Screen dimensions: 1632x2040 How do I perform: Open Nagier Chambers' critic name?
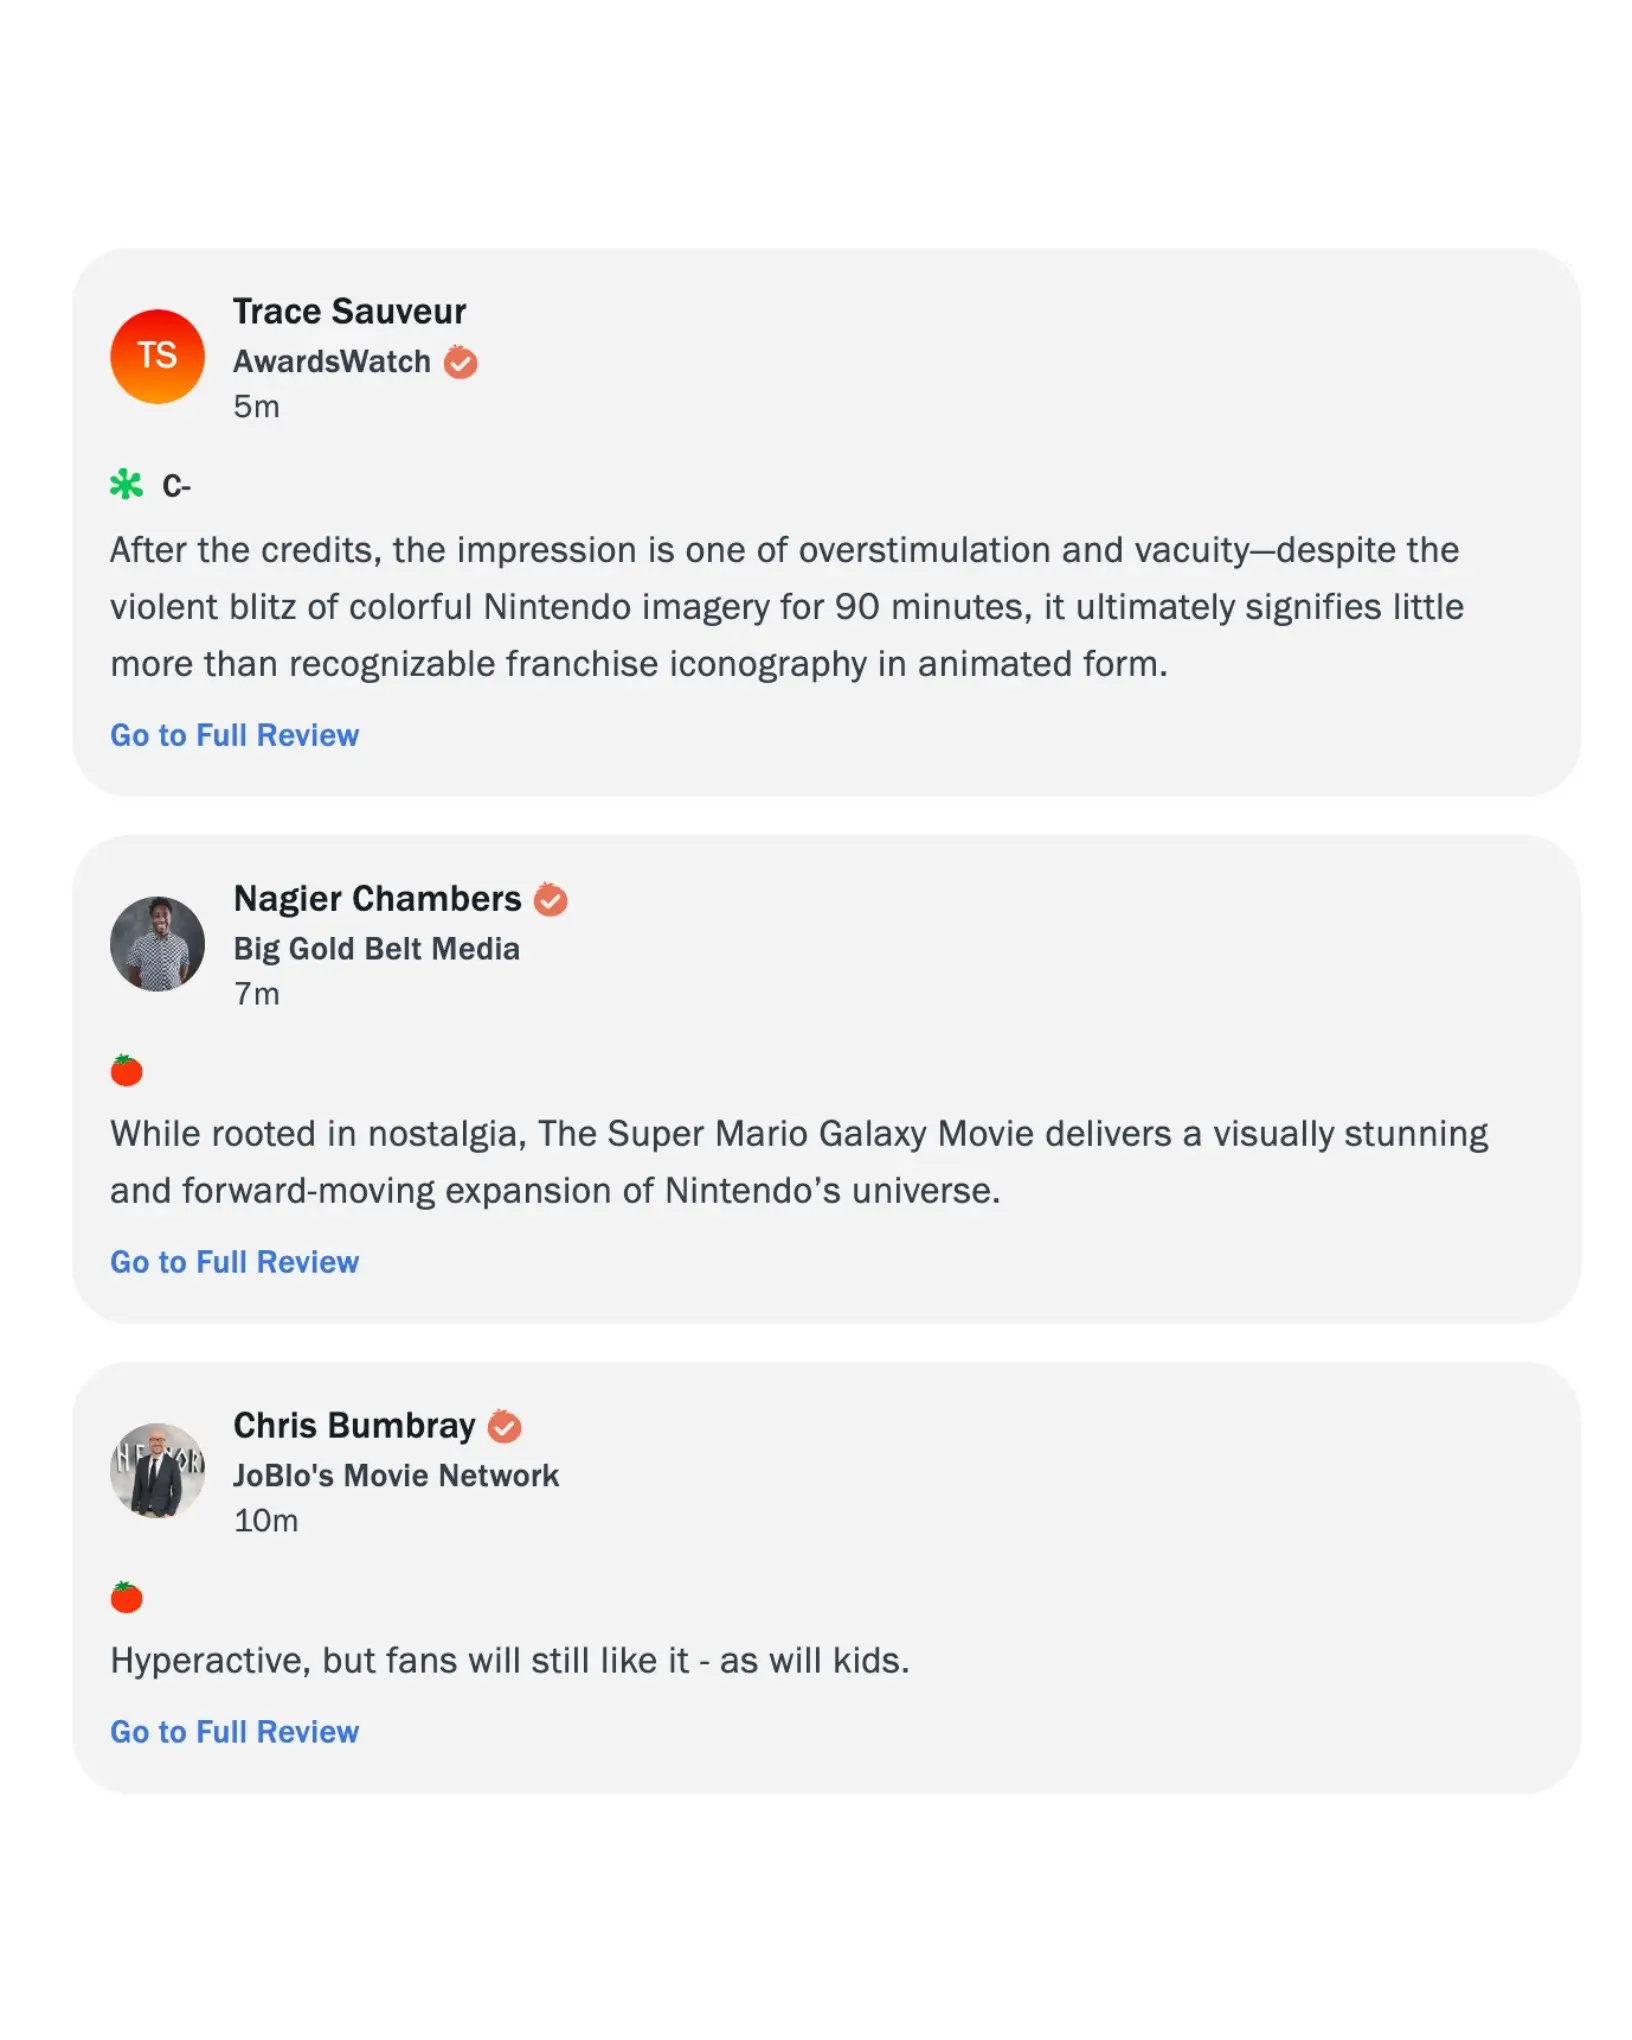click(377, 898)
